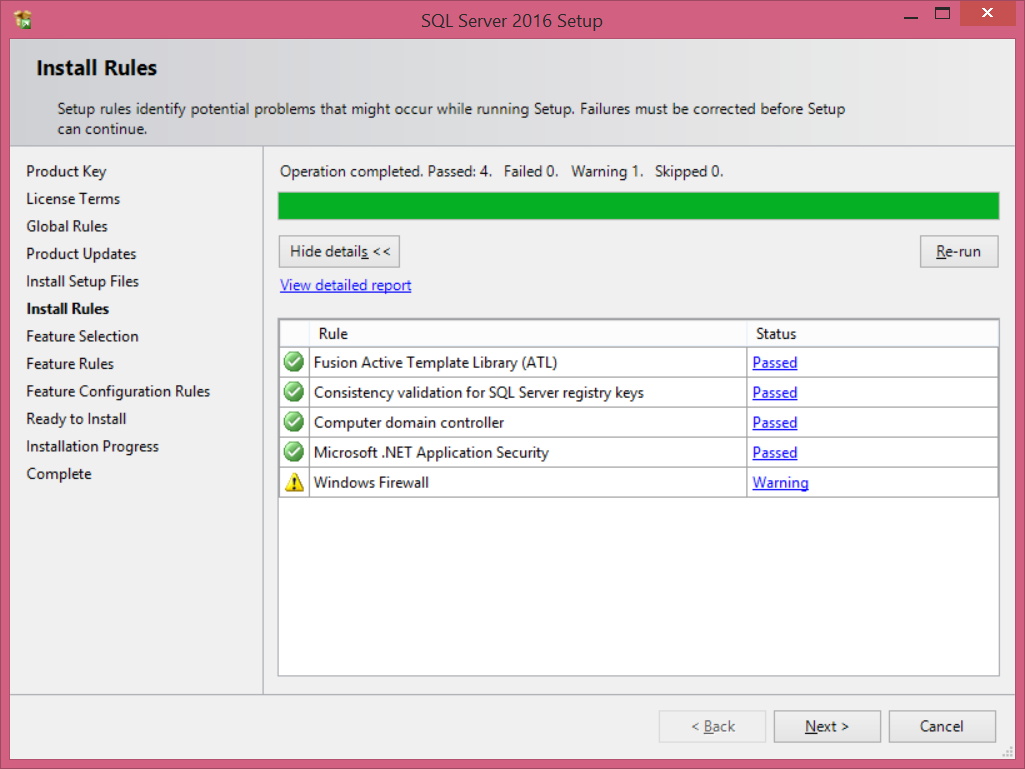Image resolution: width=1025 pixels, height=769 pixels.
Task: Select Installation Progress step in sidebar
Action: (92, 446)
